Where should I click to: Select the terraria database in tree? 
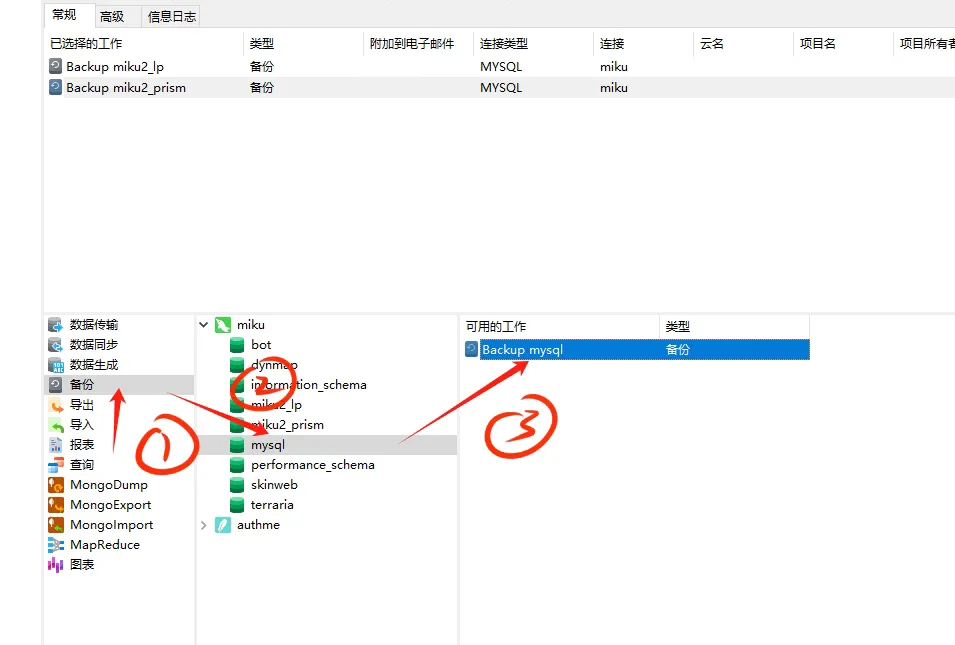[x=272, y=505]
